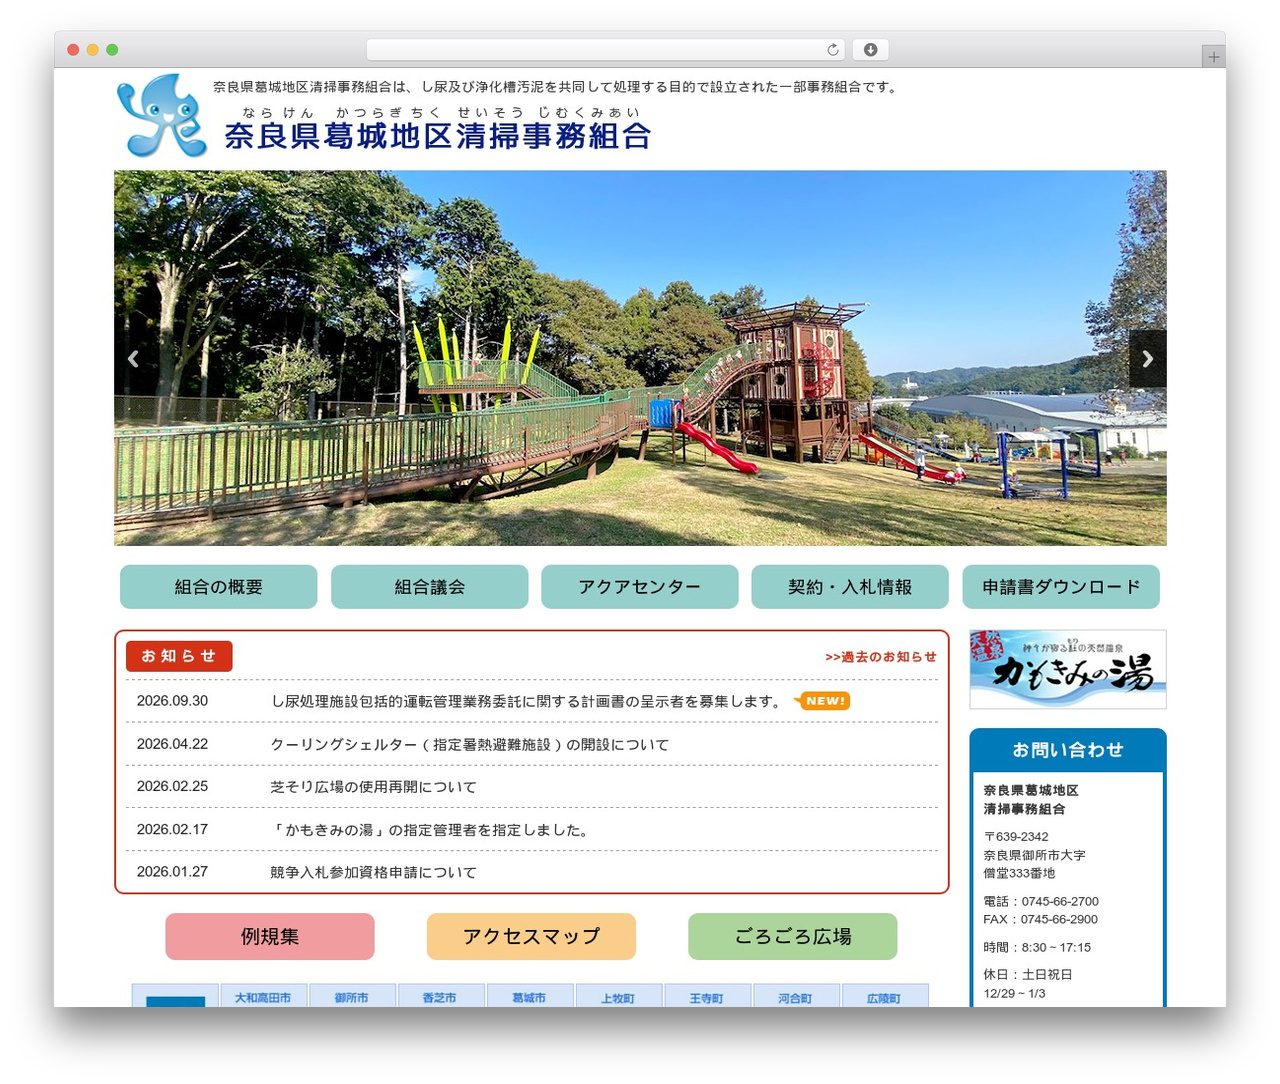Screen dimensions: 1280x1084
Task: Click the NEW! badge beside the first notice
Action: pyautogui.click(x=822, y=701)
